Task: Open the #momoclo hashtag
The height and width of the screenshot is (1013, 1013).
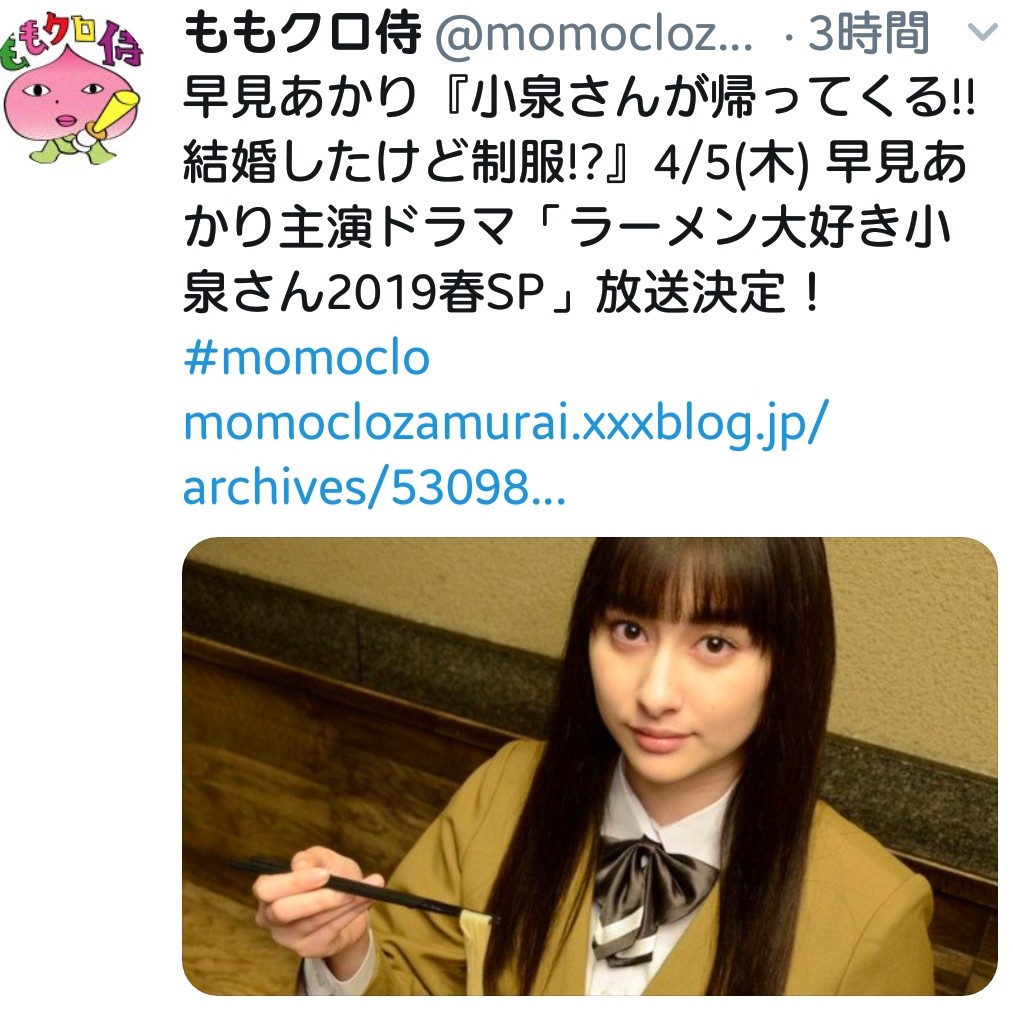Action: pos(307,357)
